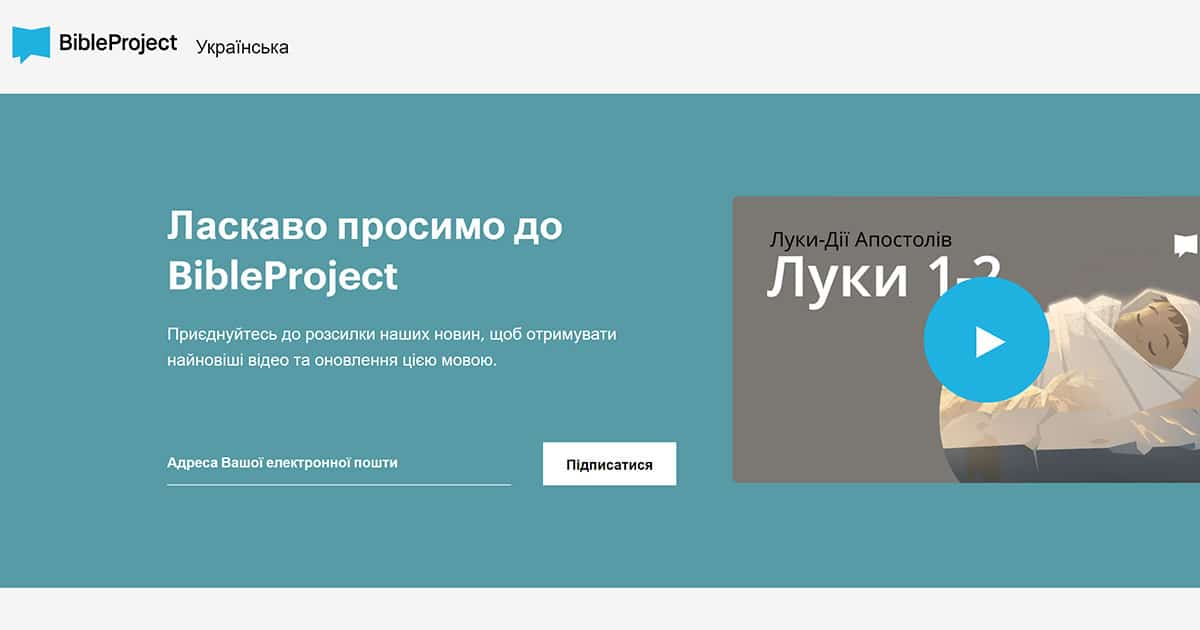
Task: Click Підписатися to join the newsletter
Action: tap(610, 463)
